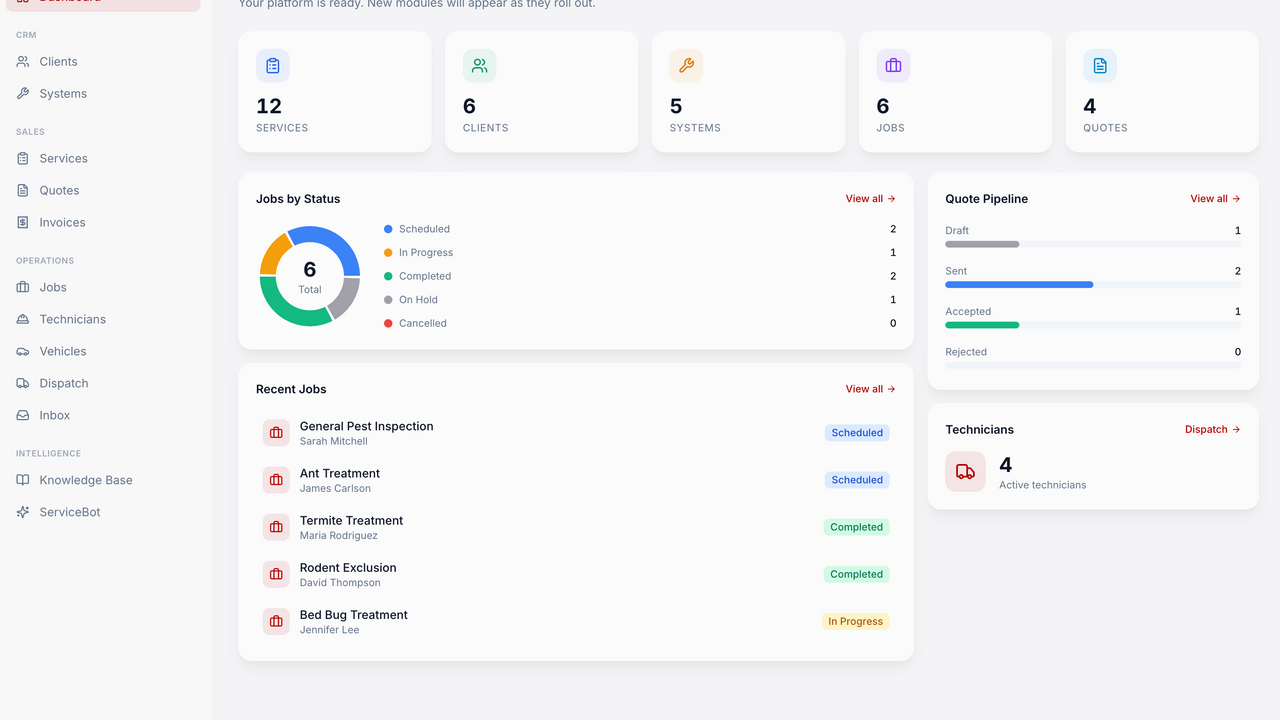Screen dimensions: 1280x720
Task: Click client name Jennifer Lee
Action: pyautogui.click(x=330, y=630)
